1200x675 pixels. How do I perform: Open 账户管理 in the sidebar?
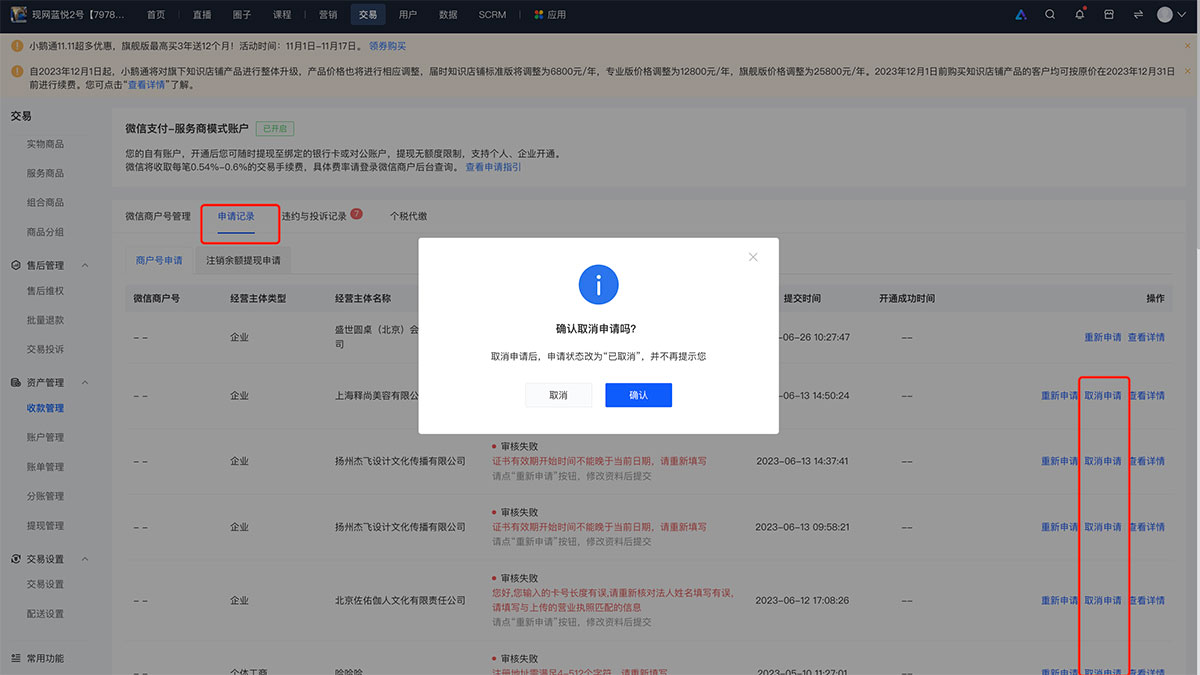coord(45,437)
